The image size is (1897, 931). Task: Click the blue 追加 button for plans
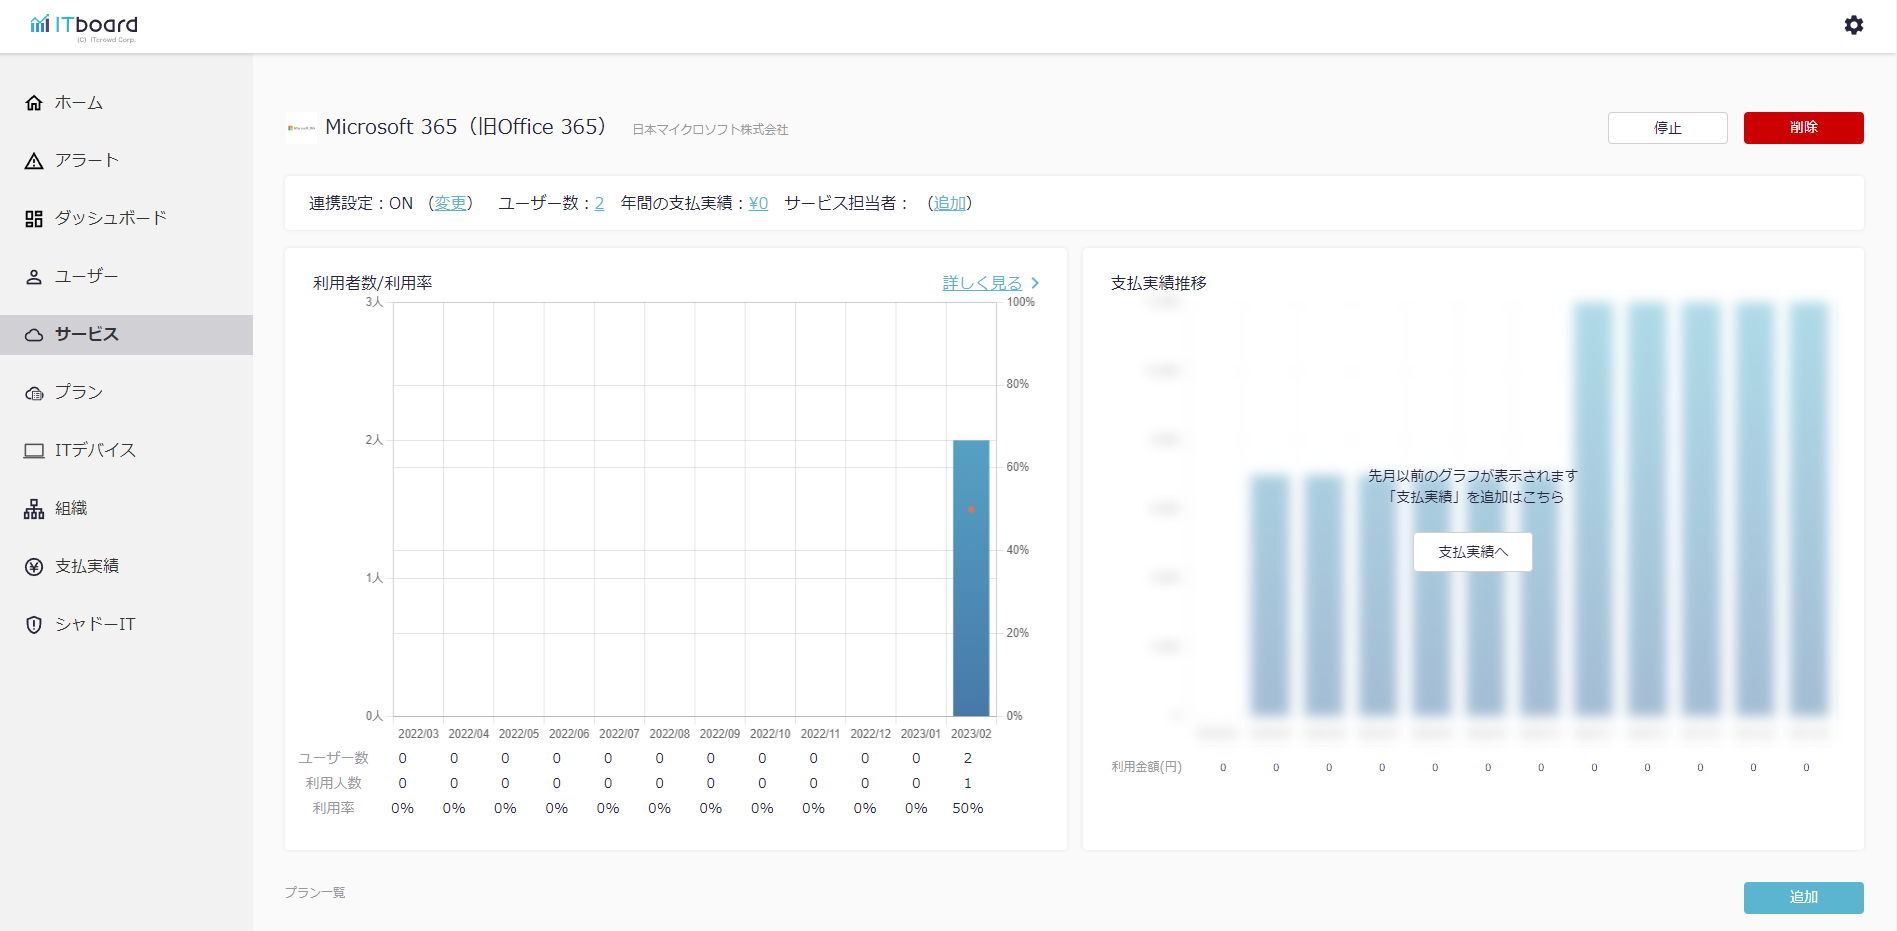coord(1803,897)
